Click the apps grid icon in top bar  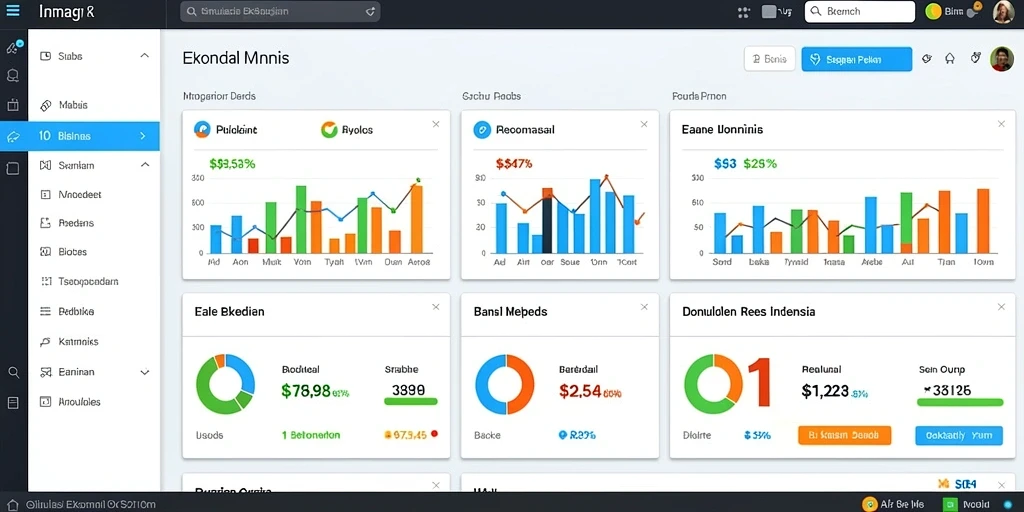click(743, 12)
